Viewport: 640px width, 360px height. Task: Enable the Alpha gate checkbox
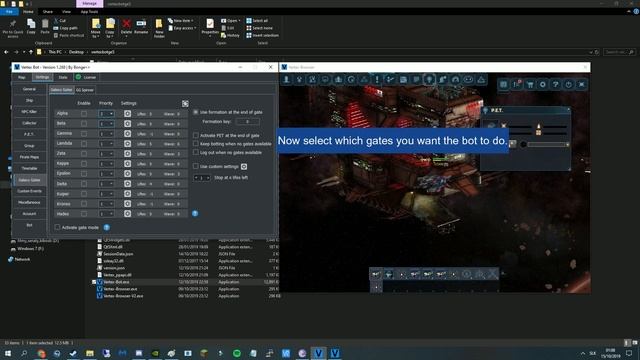[x=84, y=113]
